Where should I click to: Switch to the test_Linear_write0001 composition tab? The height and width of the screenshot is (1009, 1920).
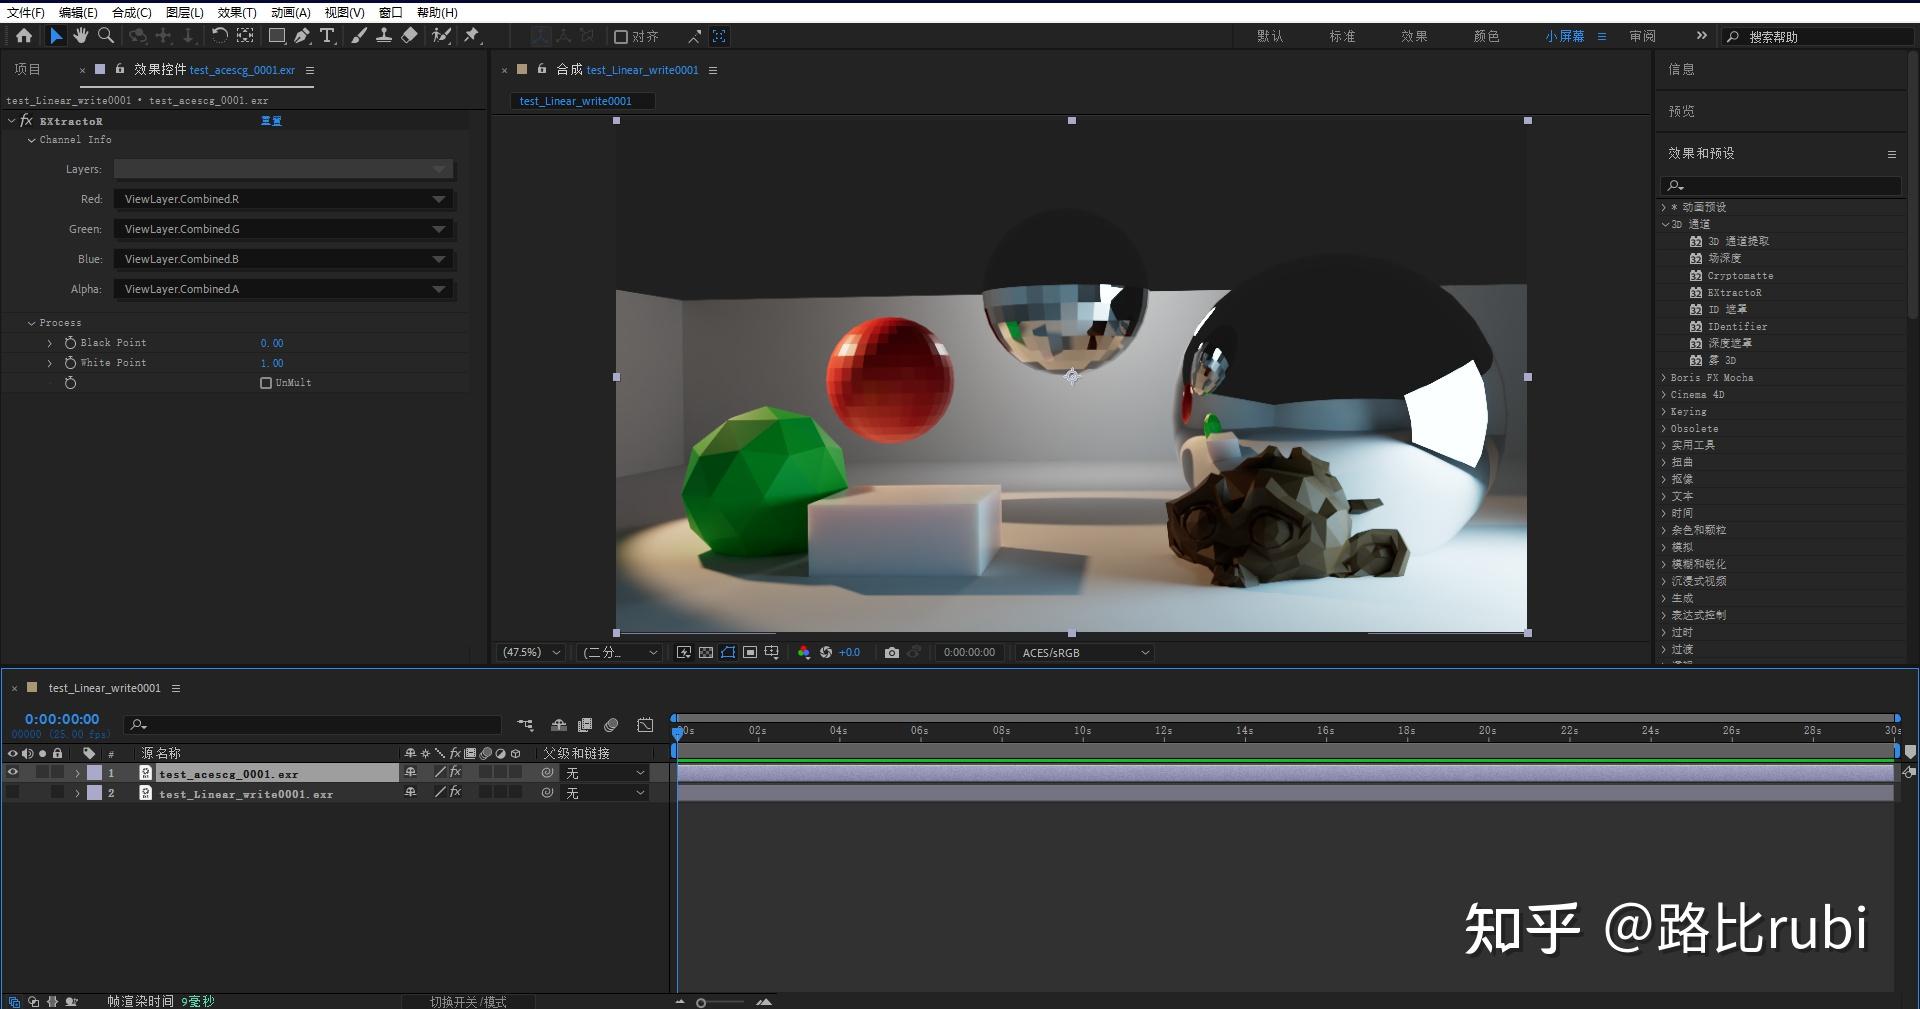pos(582,100)
